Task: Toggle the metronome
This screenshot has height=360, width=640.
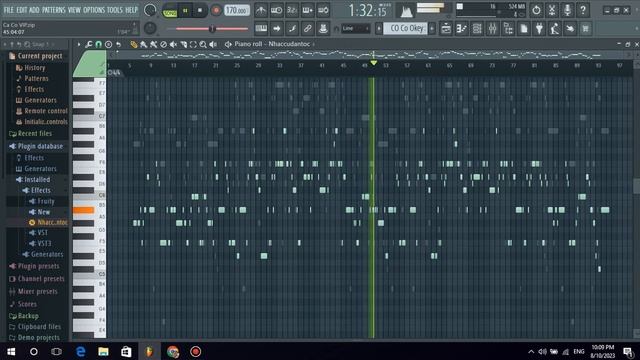Action: tap(261, 10)
